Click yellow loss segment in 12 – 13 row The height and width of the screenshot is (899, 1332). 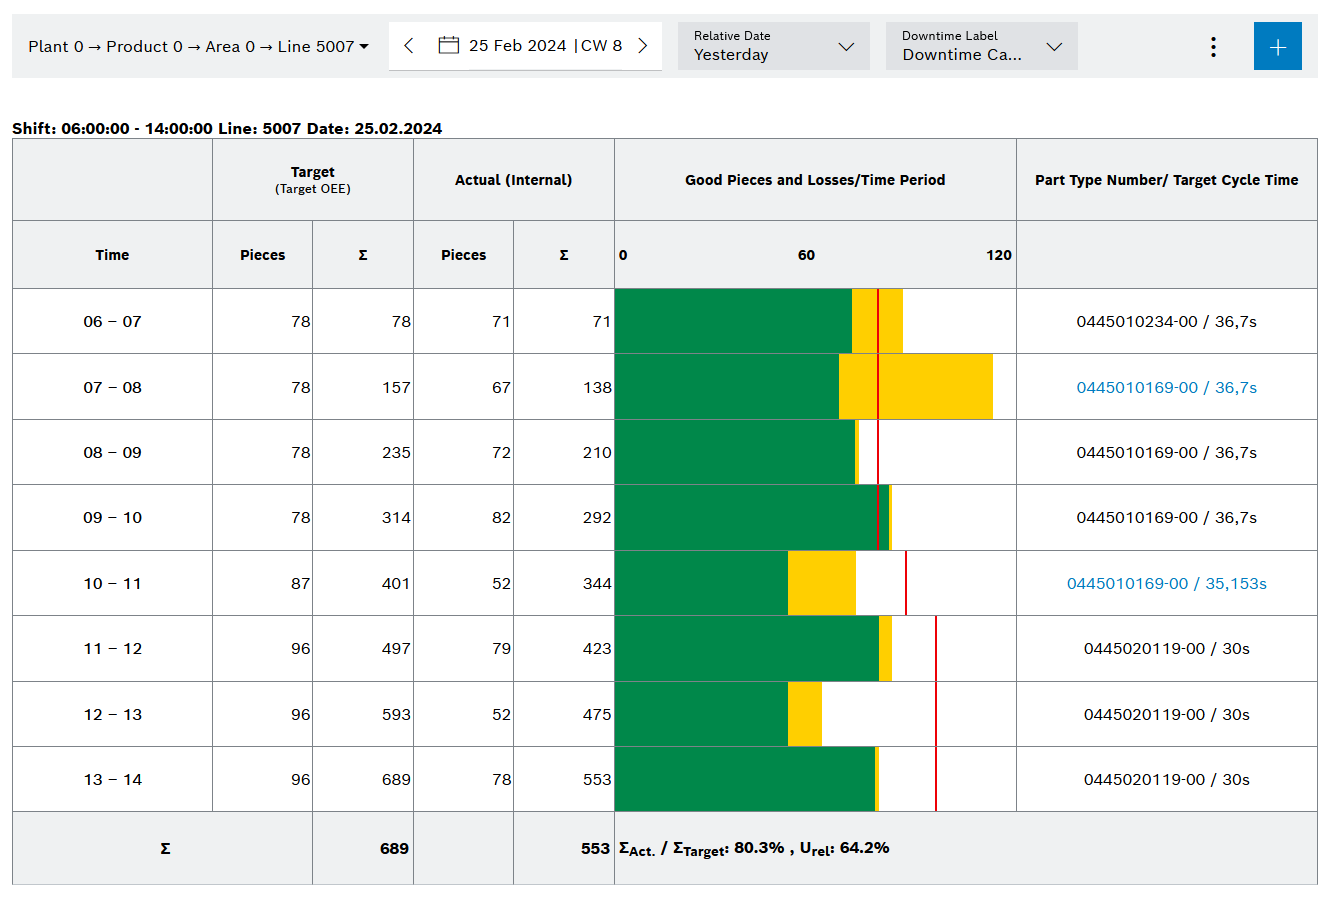[804, 714]
